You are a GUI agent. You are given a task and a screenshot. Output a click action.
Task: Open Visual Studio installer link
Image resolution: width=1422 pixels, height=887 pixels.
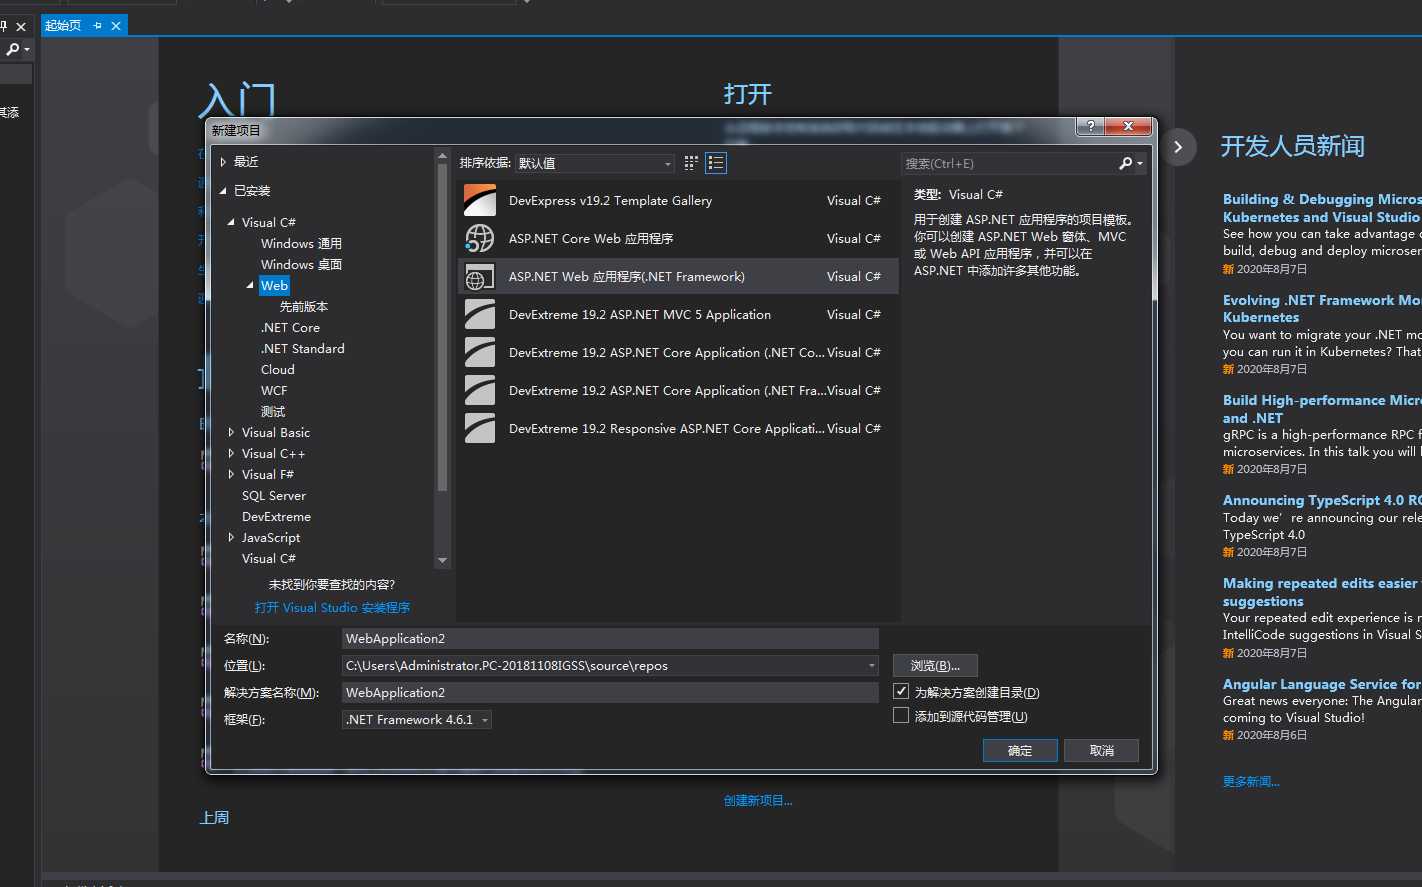click(x=332, y=607)
